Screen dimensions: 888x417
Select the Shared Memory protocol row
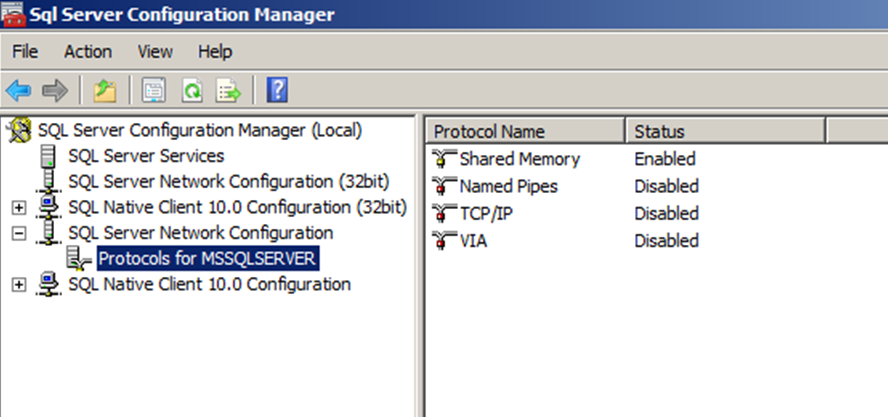click(520, 159)
